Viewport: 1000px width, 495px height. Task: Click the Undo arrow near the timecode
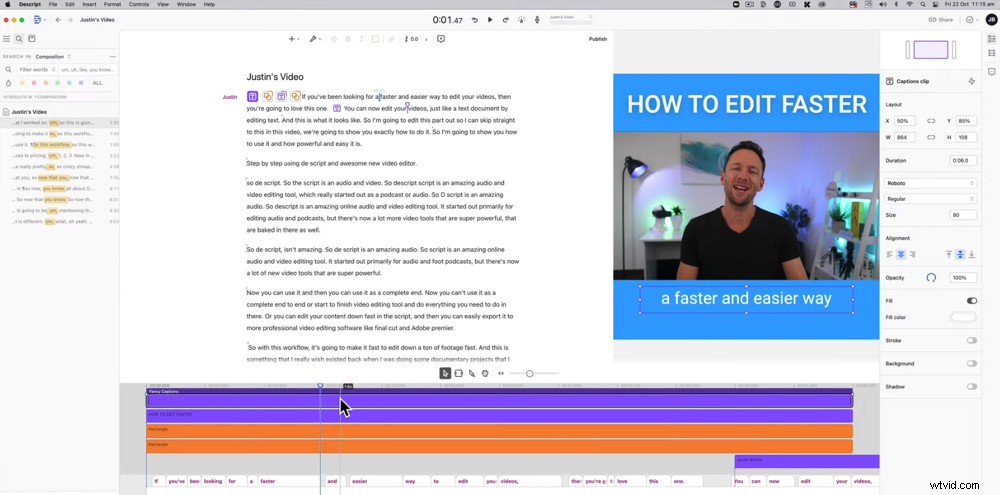(x=474, y=20)
